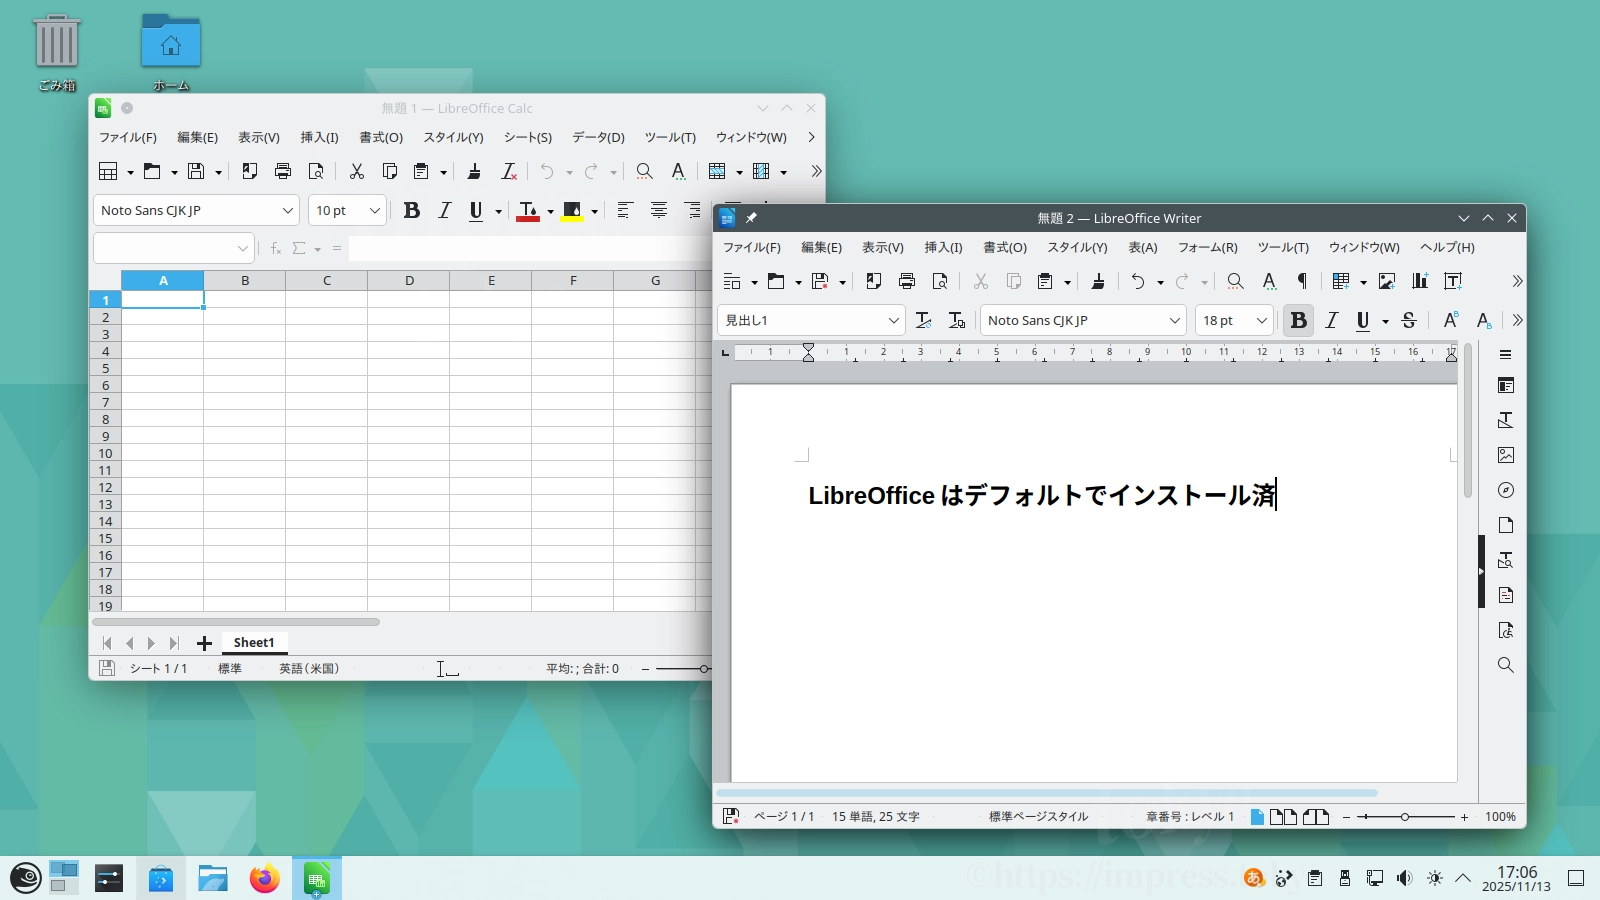This screenshot has width=1600, height=900.
Task: Open Find and Replace in Writer toolbar
Action: [1235, 282]
